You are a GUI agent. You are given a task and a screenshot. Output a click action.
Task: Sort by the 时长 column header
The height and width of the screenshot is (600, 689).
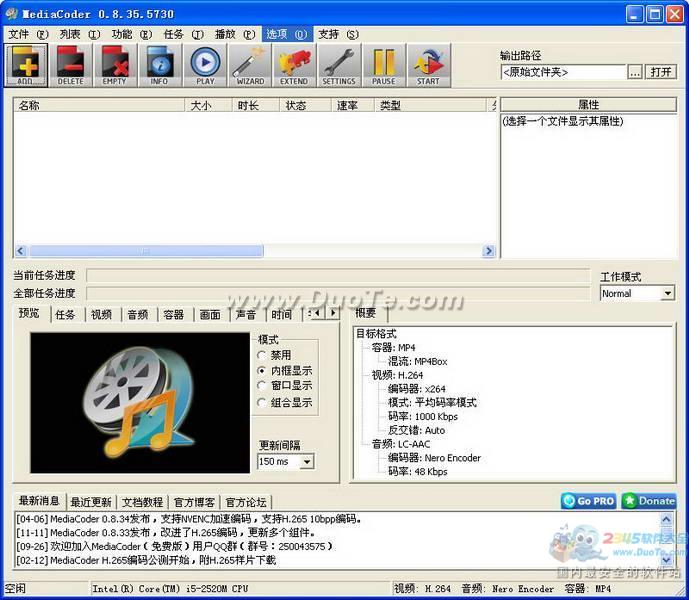(256, 105)
